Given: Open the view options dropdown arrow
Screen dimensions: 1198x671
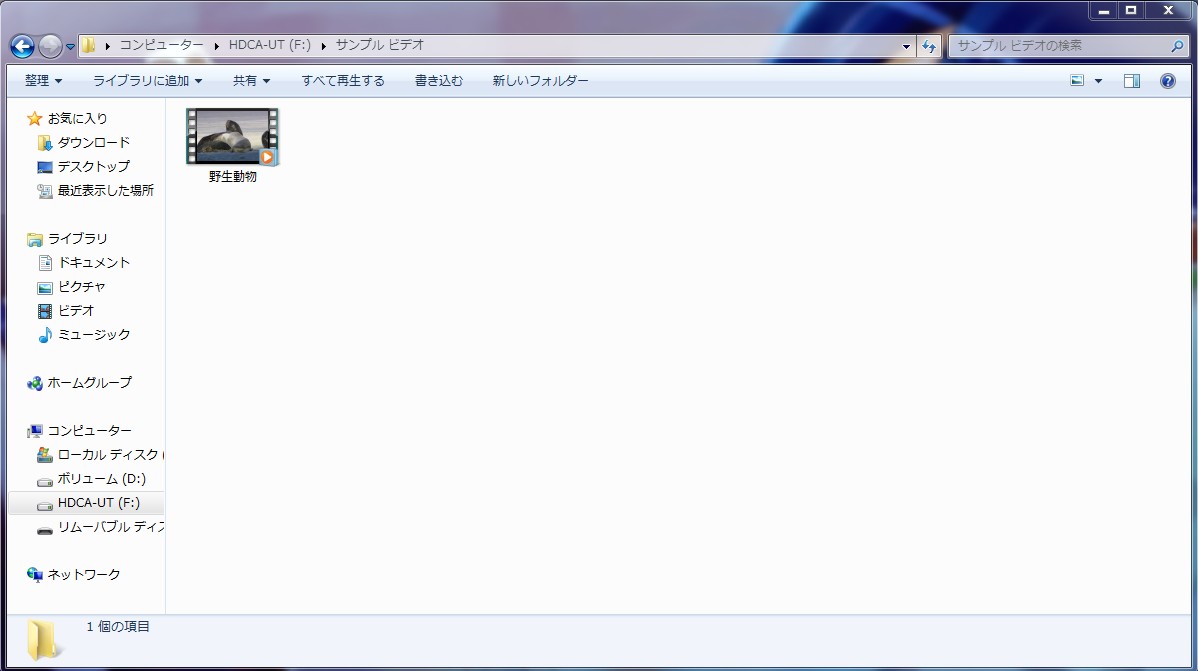Looking at the screenshot, I should pos(1099,80).
